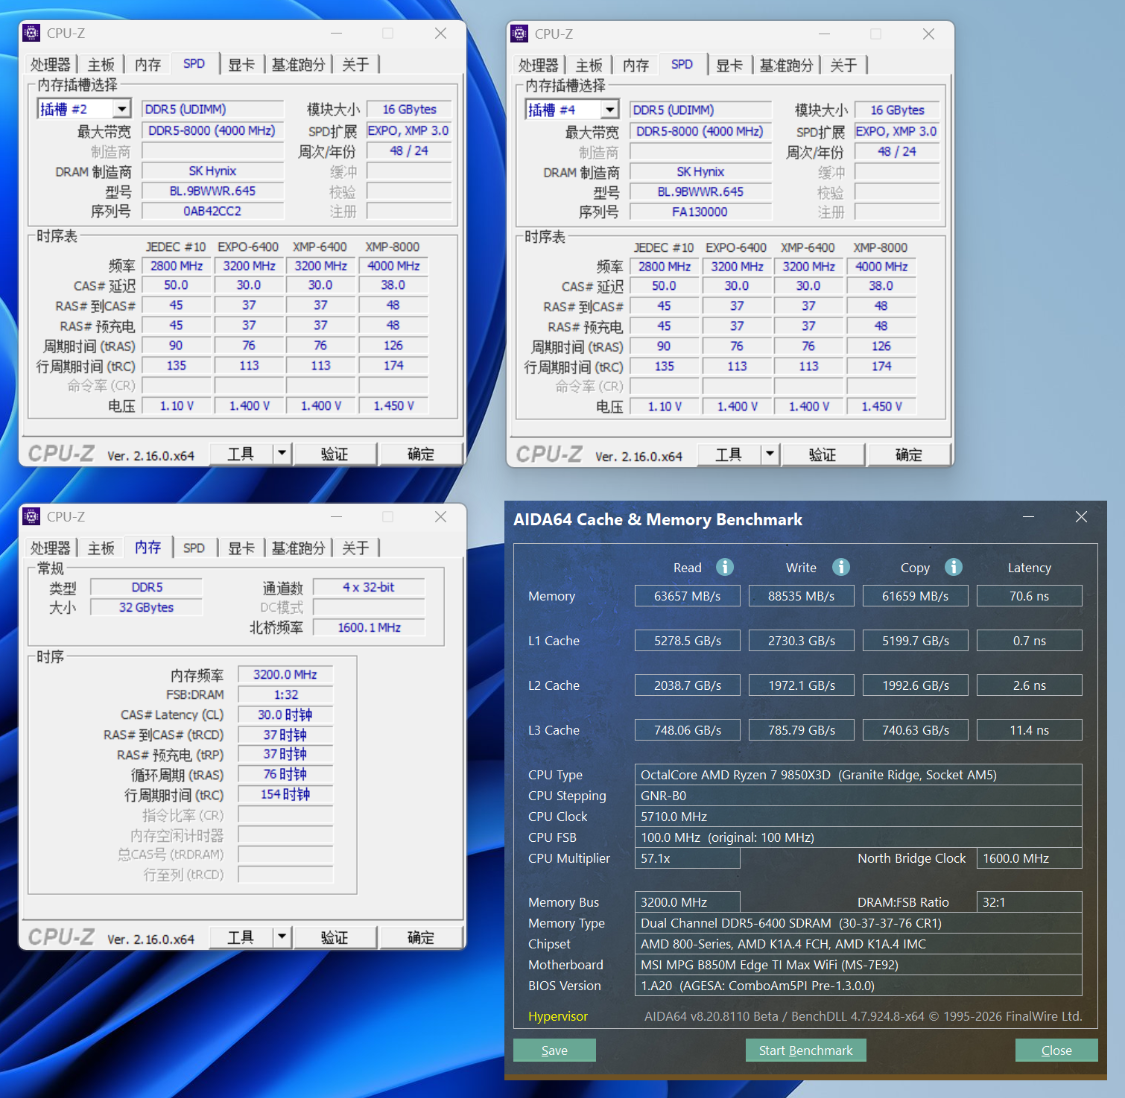This screenshot has height=1098, width=1125.
Task: Switch to 处理器 tab in slot #2 window
Action: click(x=50, y=65)
